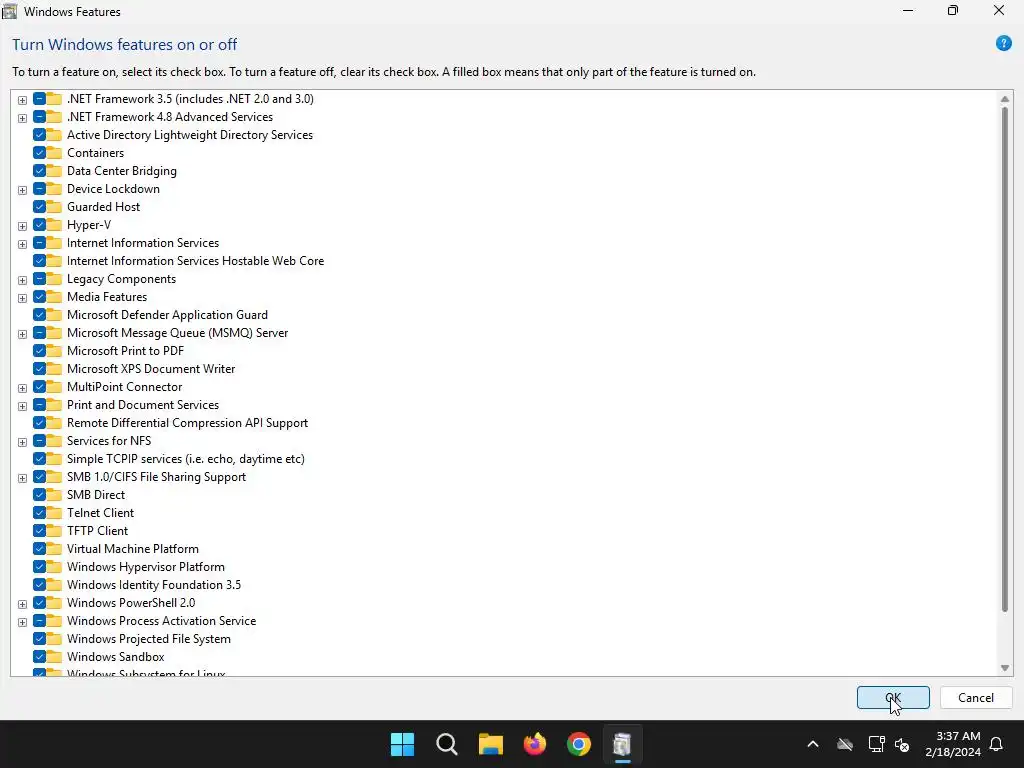Expand .NET Framework 3.5 tree node

point(22,100)
